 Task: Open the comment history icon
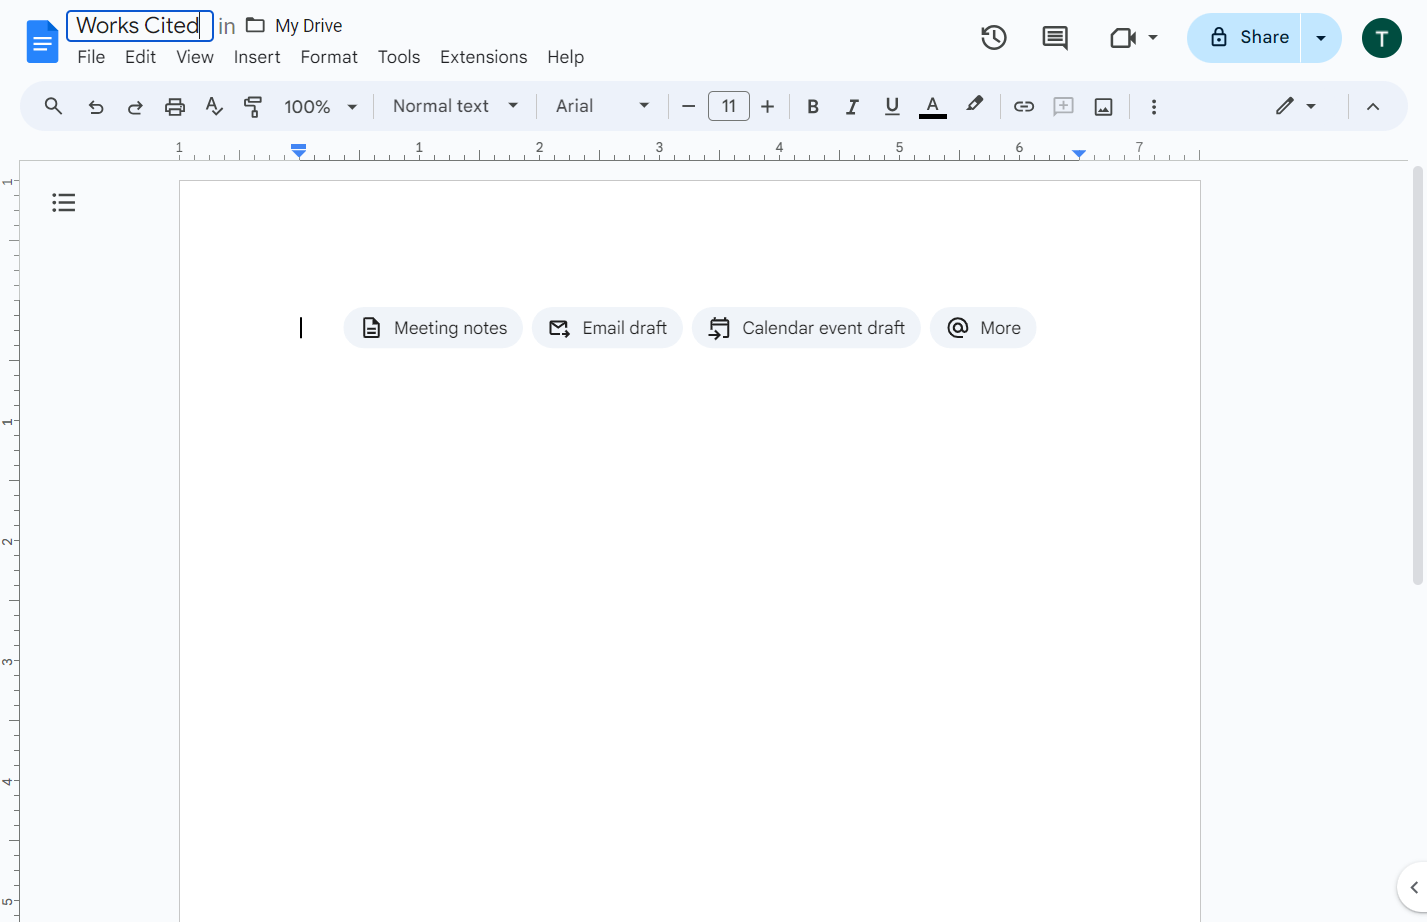1055,38
